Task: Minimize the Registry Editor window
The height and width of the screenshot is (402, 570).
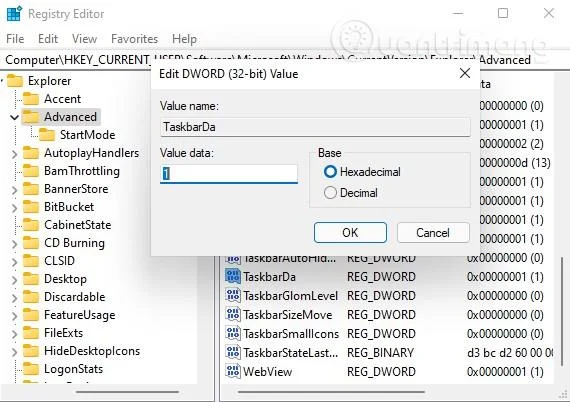Action: pos(458,13)
